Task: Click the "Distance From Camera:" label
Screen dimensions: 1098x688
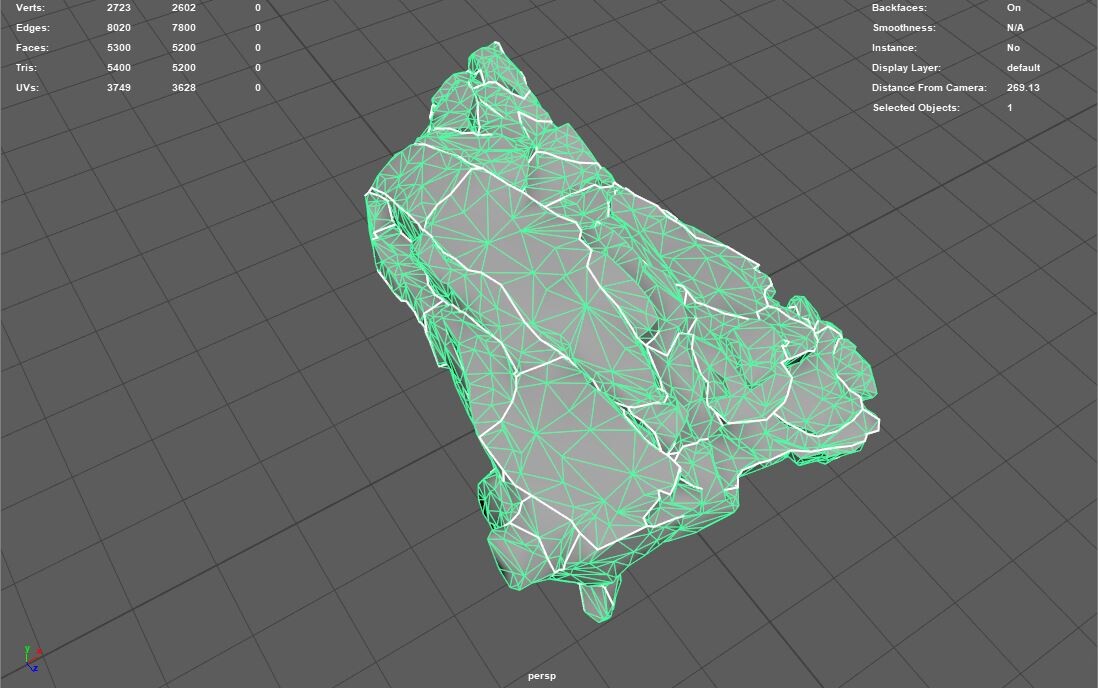Action: point(929,88)
